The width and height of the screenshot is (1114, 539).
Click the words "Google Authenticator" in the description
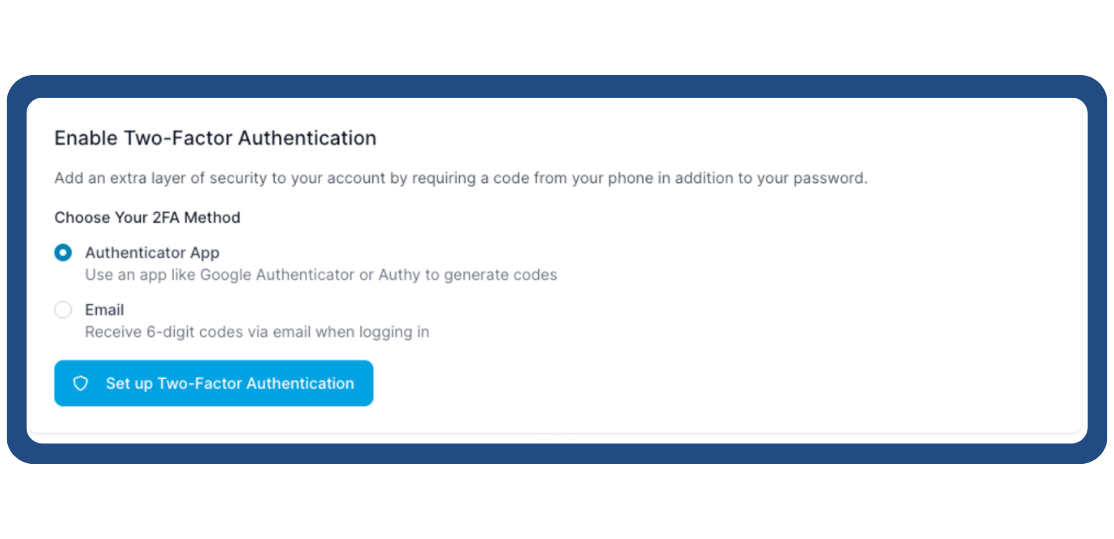pyautogui.click(x=263, y=274)
